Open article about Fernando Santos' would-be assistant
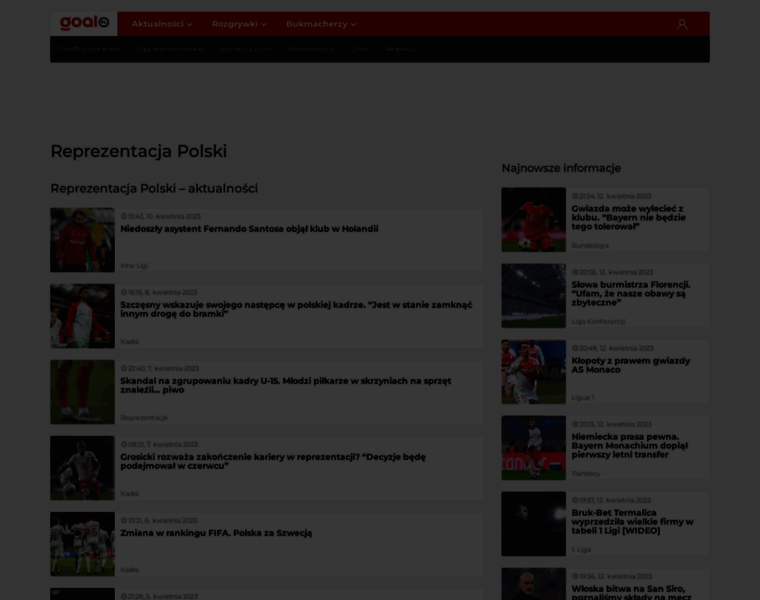This screenshot has width=760, height=600. [x=249, y=229]
